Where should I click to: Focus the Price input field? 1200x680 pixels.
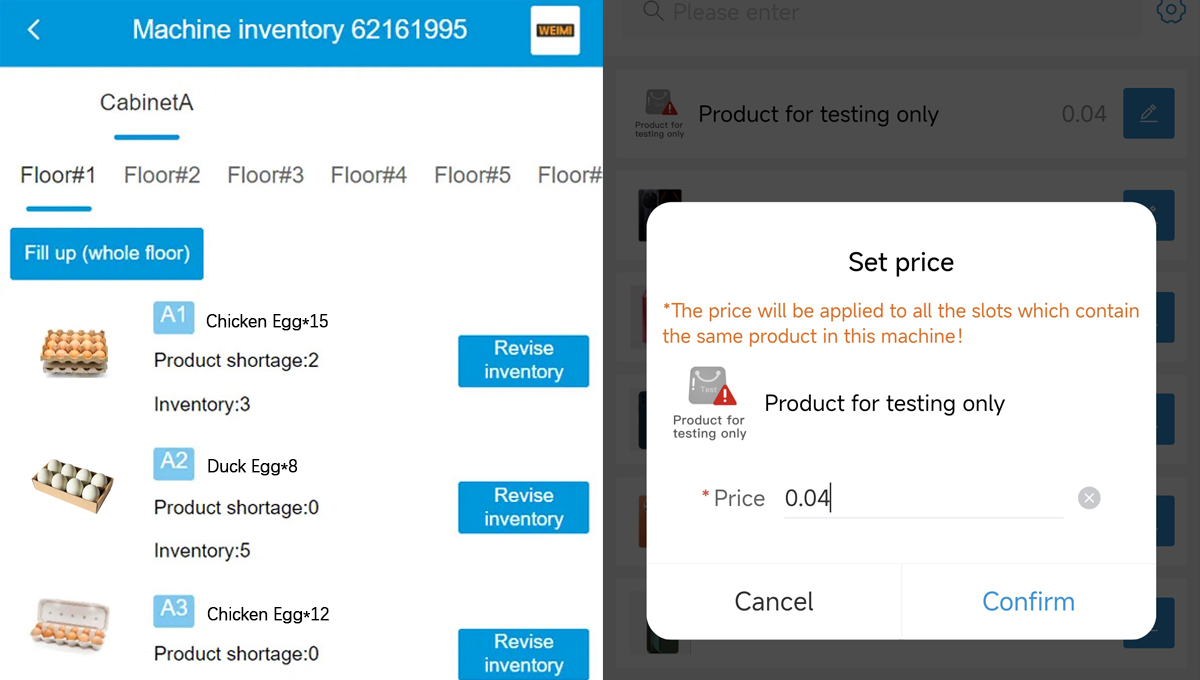(x=923, y=498)
